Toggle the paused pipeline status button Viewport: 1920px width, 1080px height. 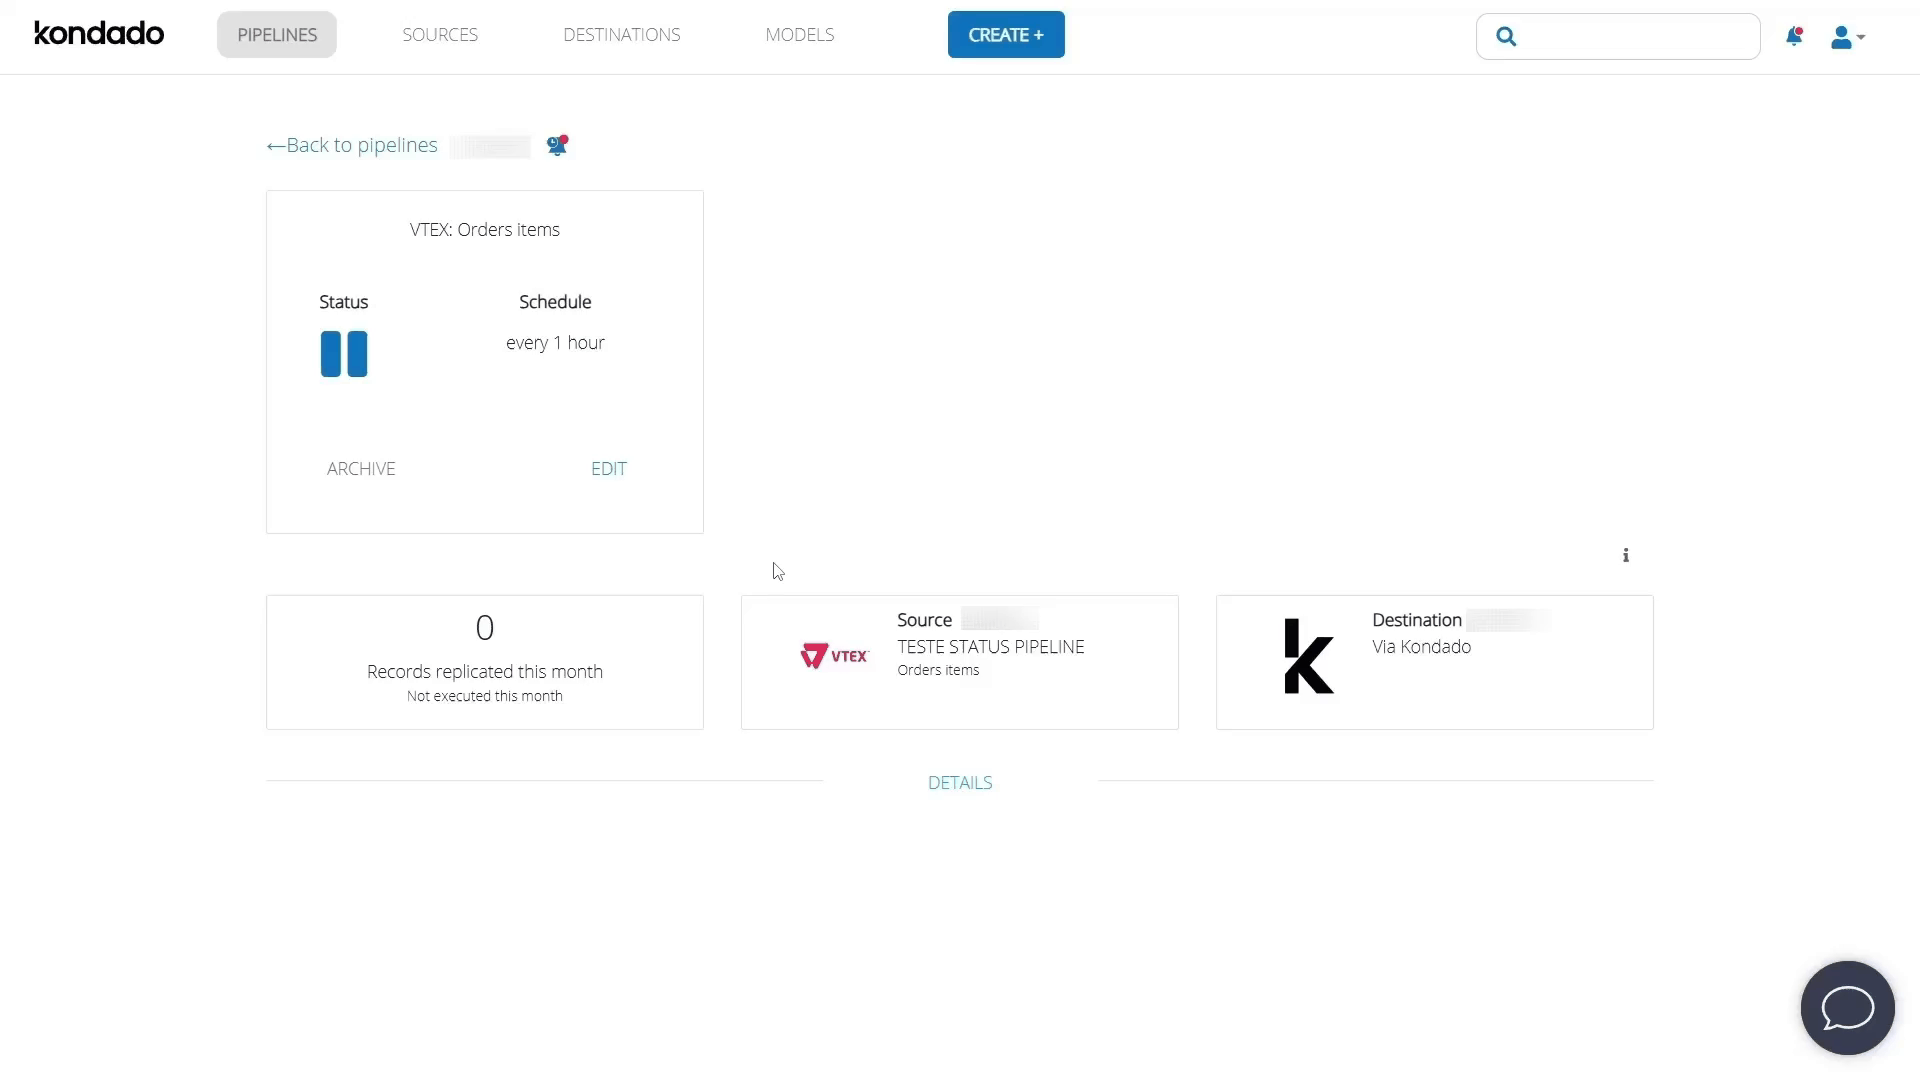pos(344,354)
